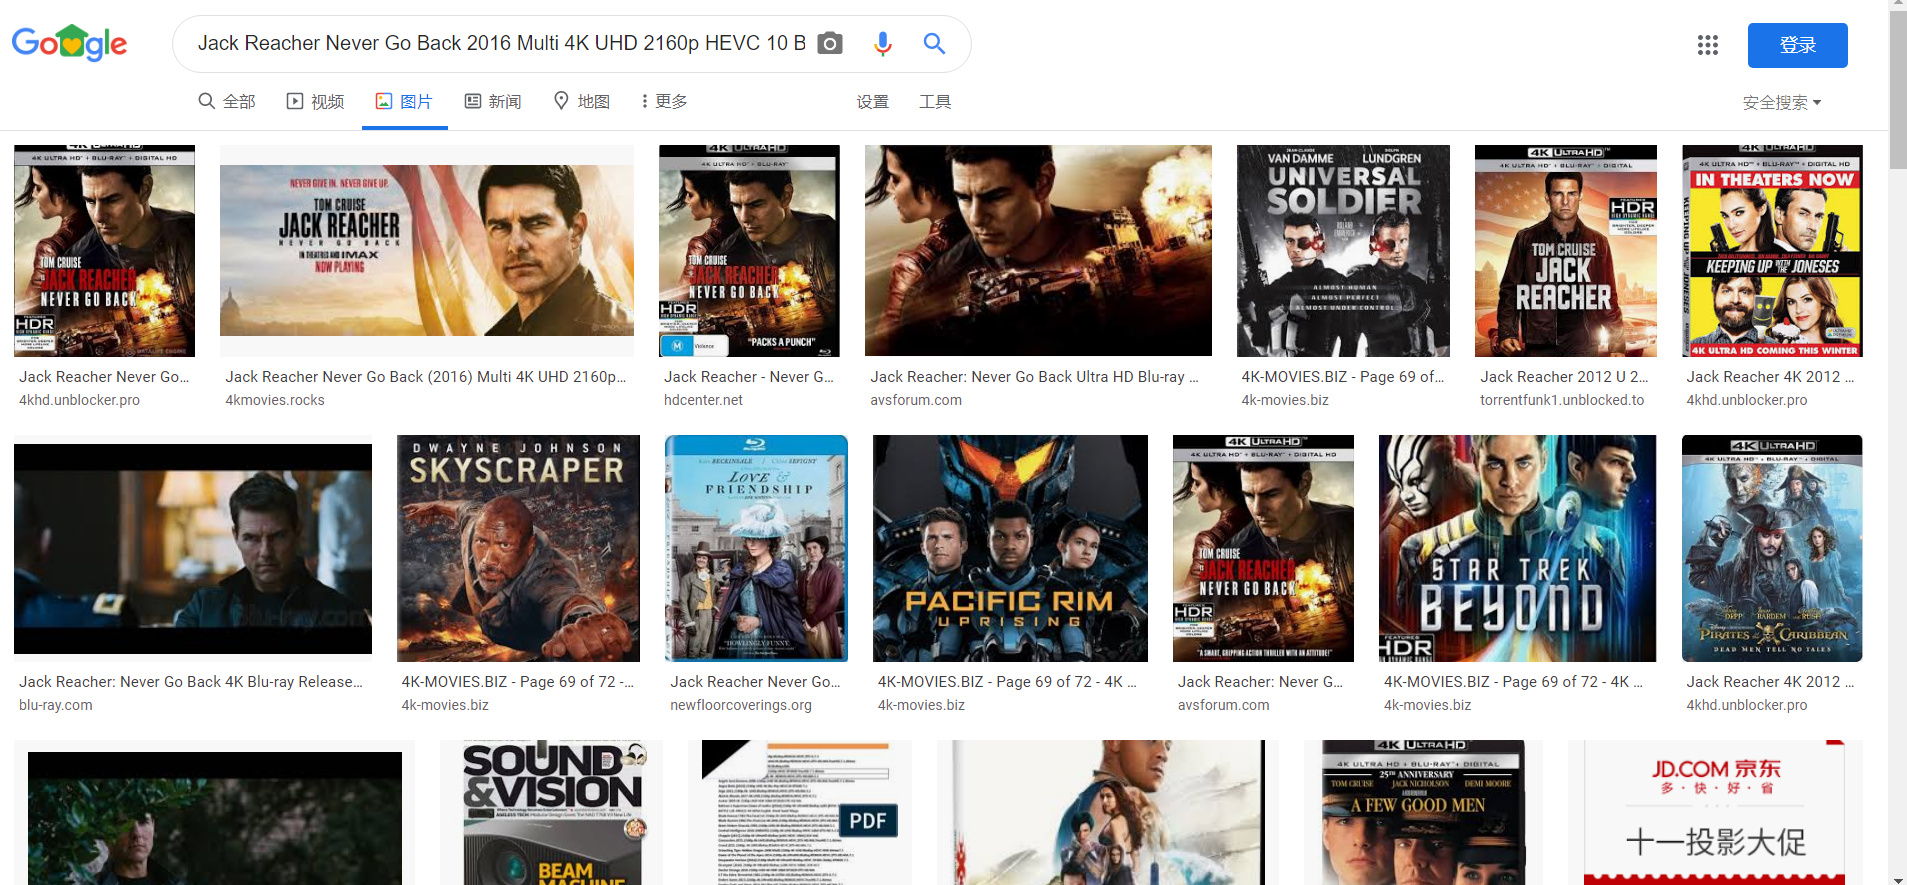Screen dimensions: 1907x885
Task: Click the scrollbar down arrow
Action: 1898,879
